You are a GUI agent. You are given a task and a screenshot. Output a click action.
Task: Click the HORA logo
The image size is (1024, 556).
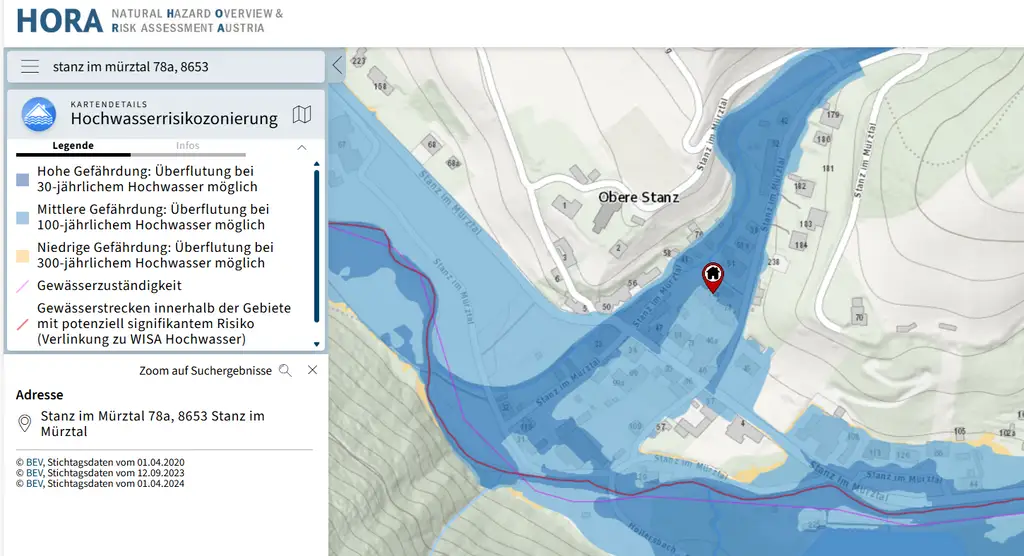[59, 22]
